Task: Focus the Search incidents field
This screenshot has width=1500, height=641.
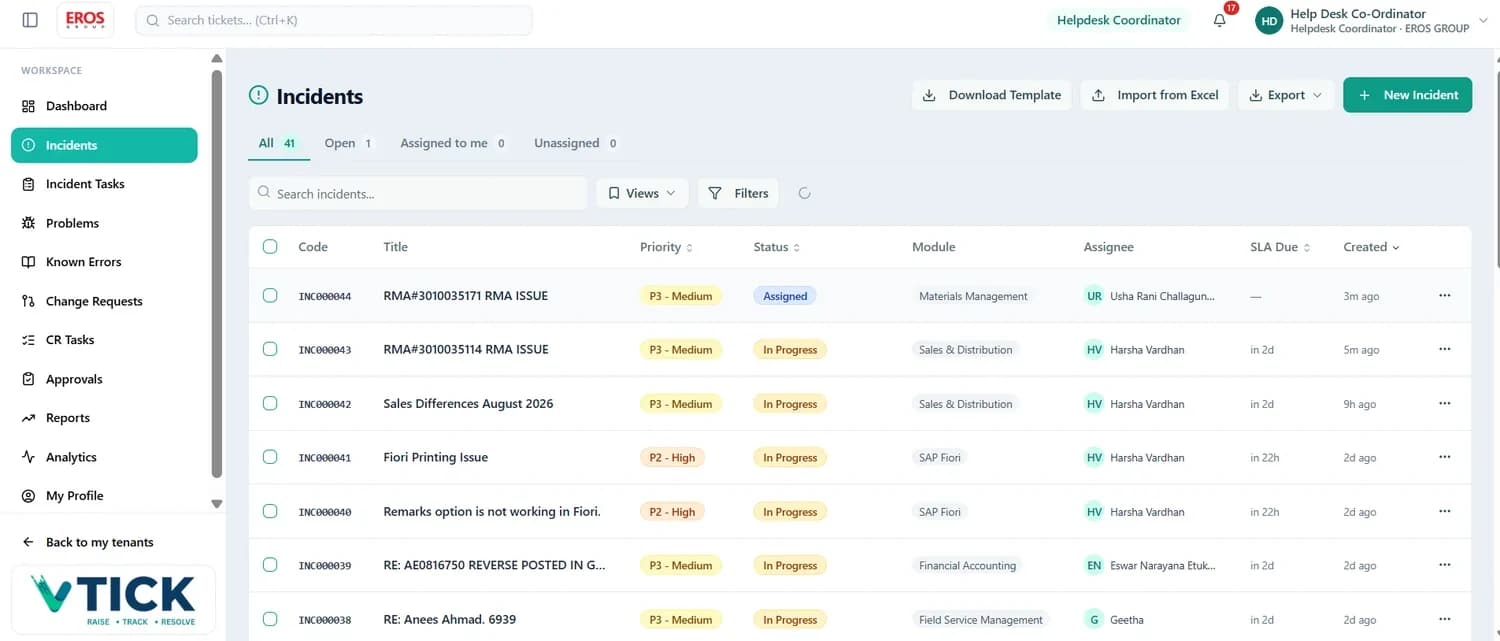Action: point(418,193)
